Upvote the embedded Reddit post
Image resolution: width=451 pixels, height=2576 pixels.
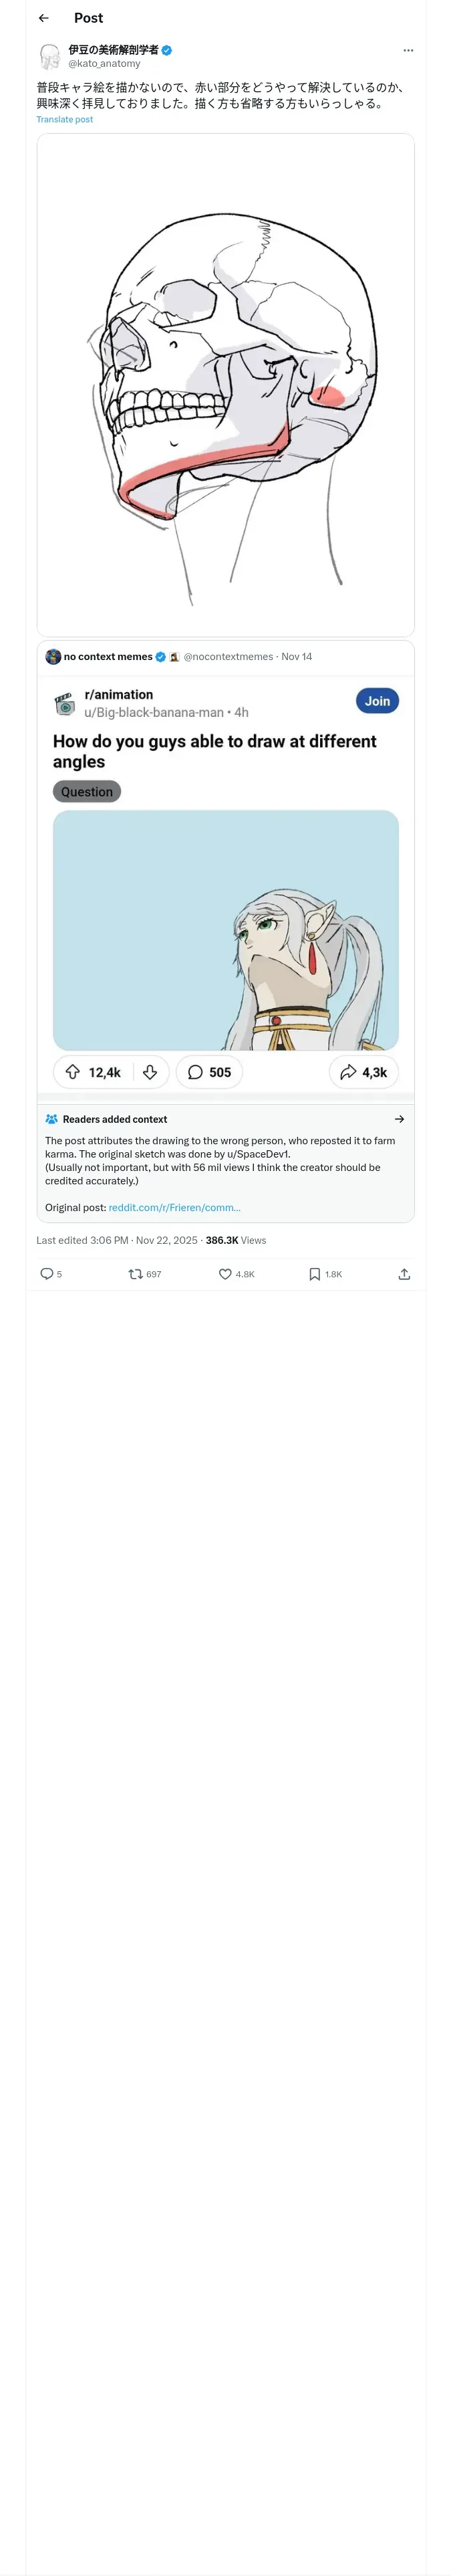pos(73,1072)
